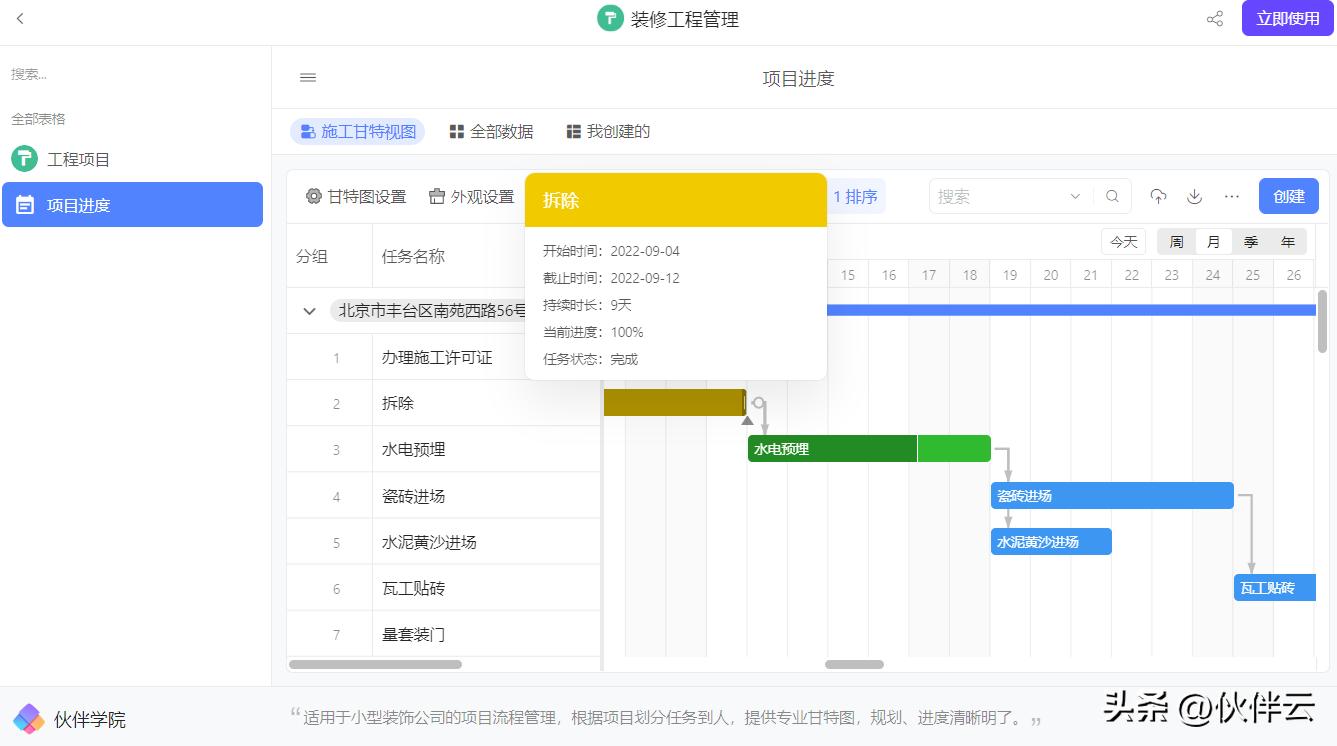Switch to the 我创建的 tab

[x=607, y=131]
